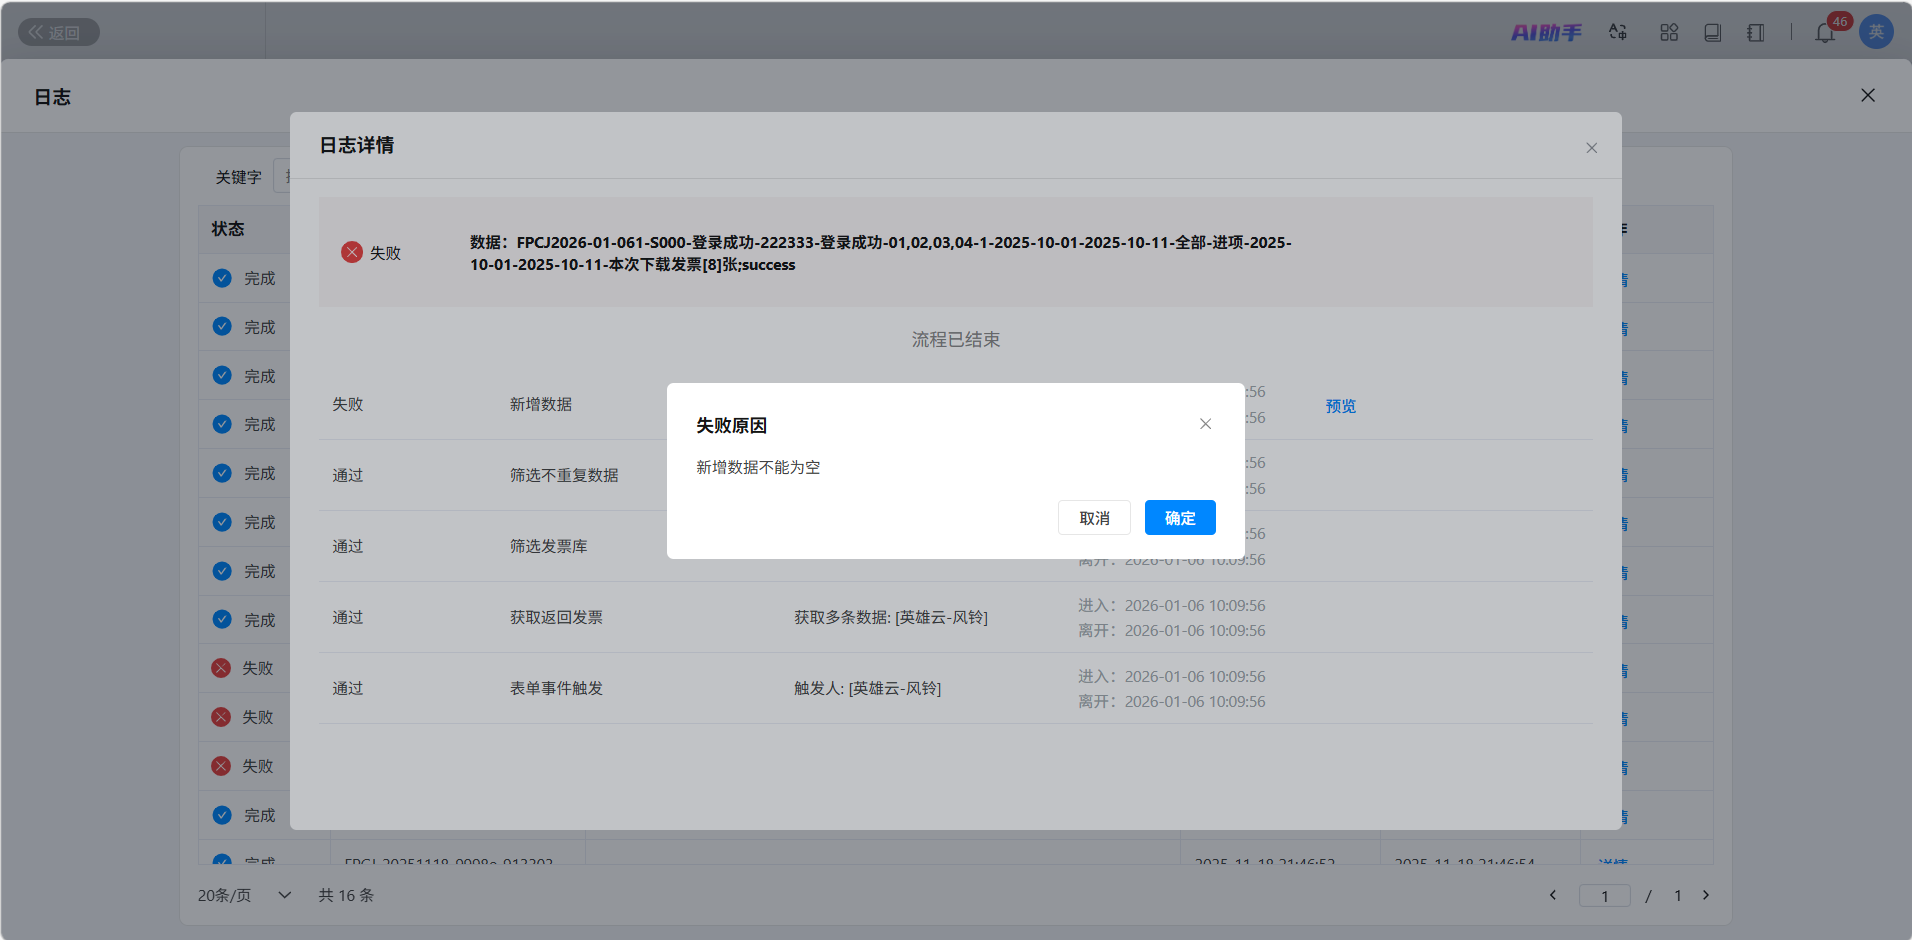Click the 确定 confirm button
Viewport: 1912px width, 940px height.
1180,518
